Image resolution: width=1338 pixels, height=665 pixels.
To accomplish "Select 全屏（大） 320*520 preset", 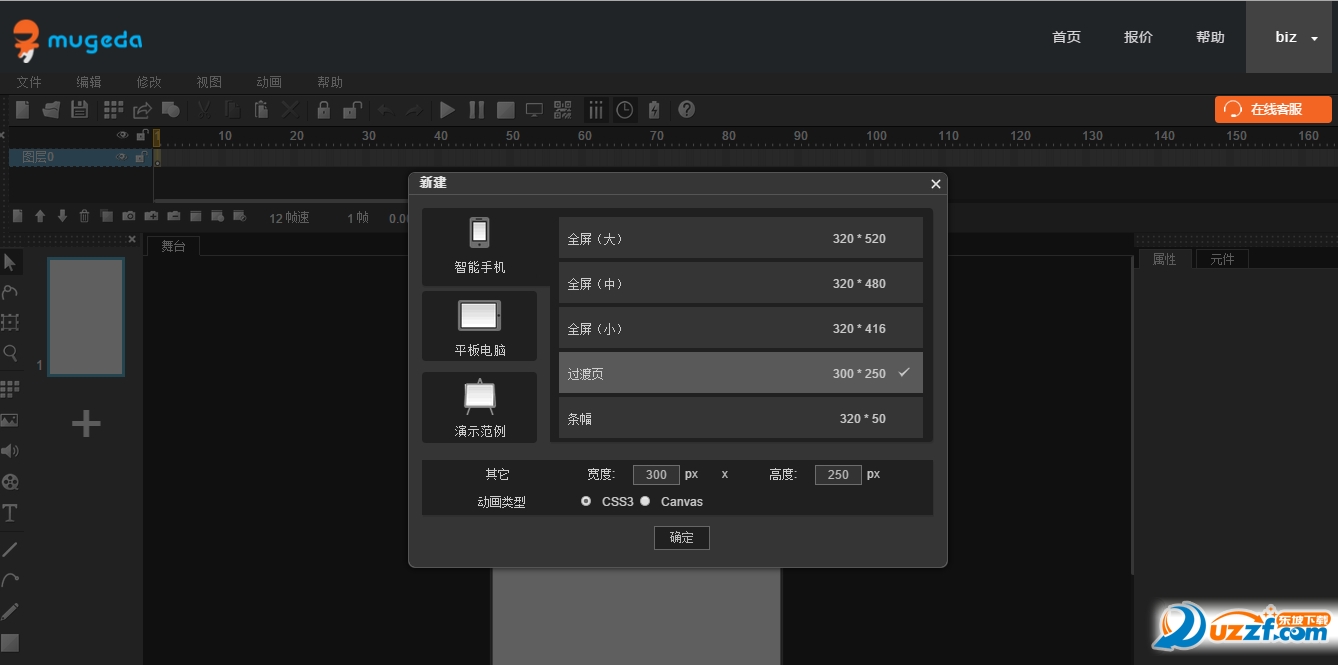I will point(741,239).
